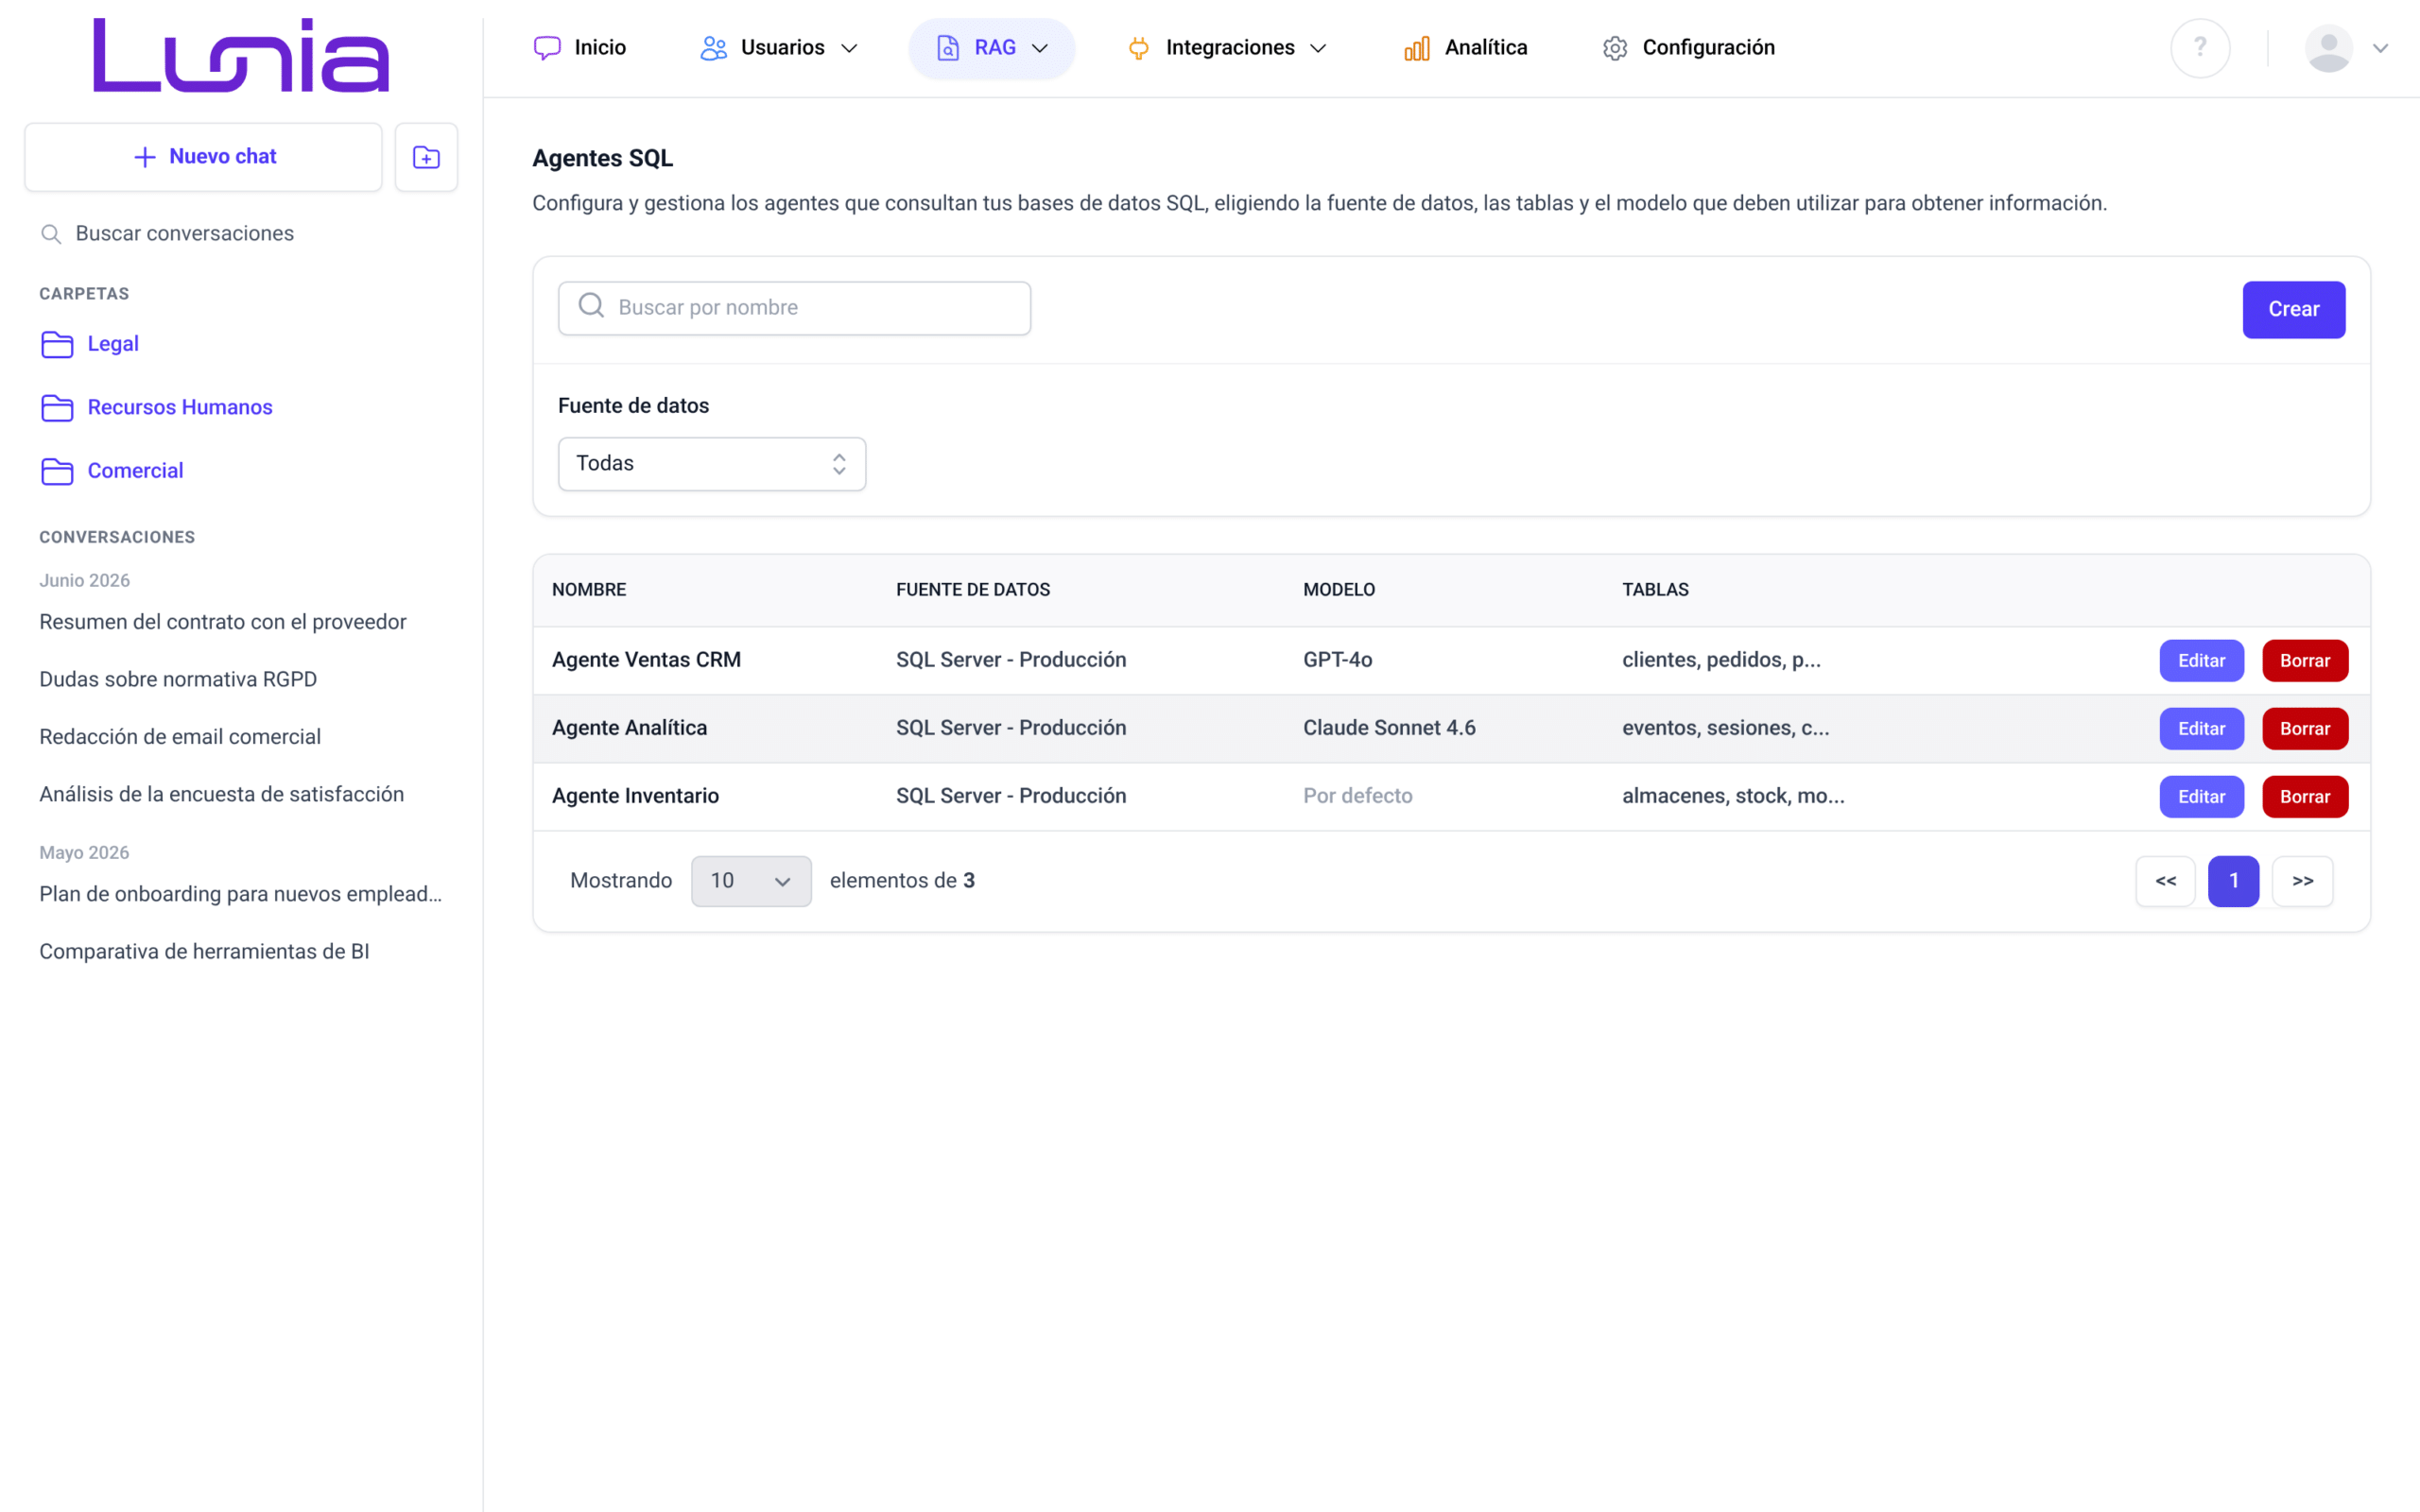Click the user avatar icon
This screenshot has width=2420, height=1512.
pos(2329,48)
